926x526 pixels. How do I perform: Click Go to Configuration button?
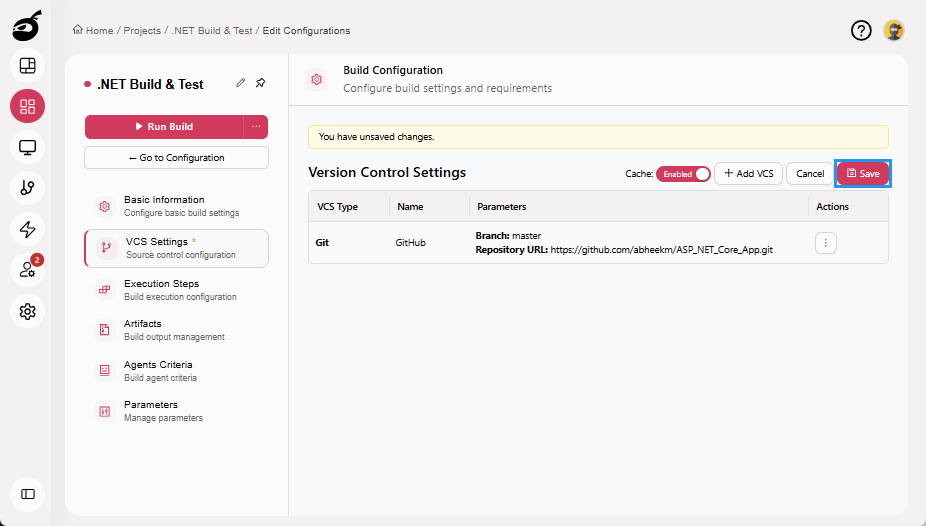click(x=176, y=158)
